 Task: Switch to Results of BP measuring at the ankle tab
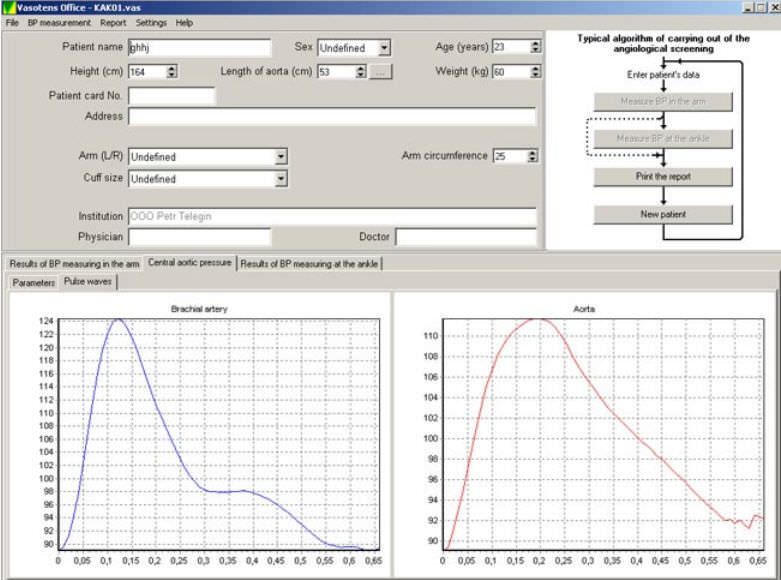click(310, 264)
